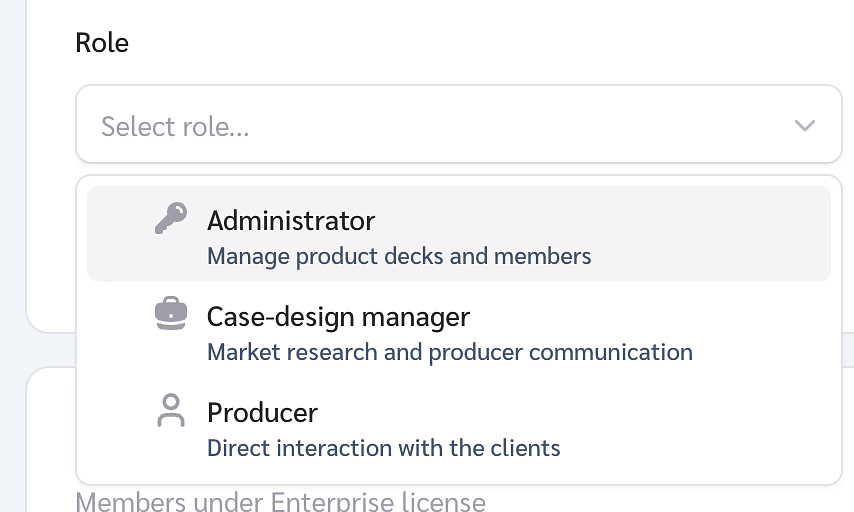Click 'Market research and producer communication' description
The height and width of the screenshot is (512, 854).
[x=449, y=352]
